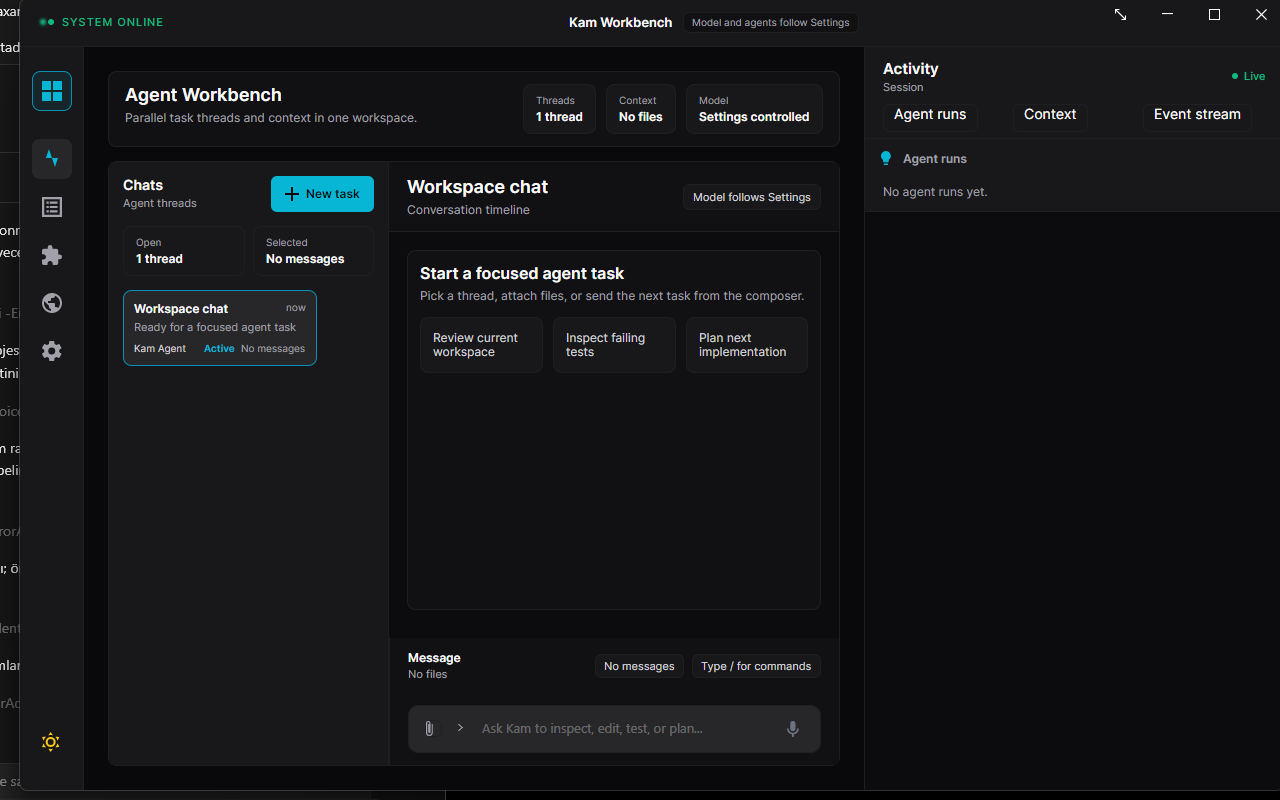
Task: Click the Threads 1 thread stat card
Action: pos(559,109)
